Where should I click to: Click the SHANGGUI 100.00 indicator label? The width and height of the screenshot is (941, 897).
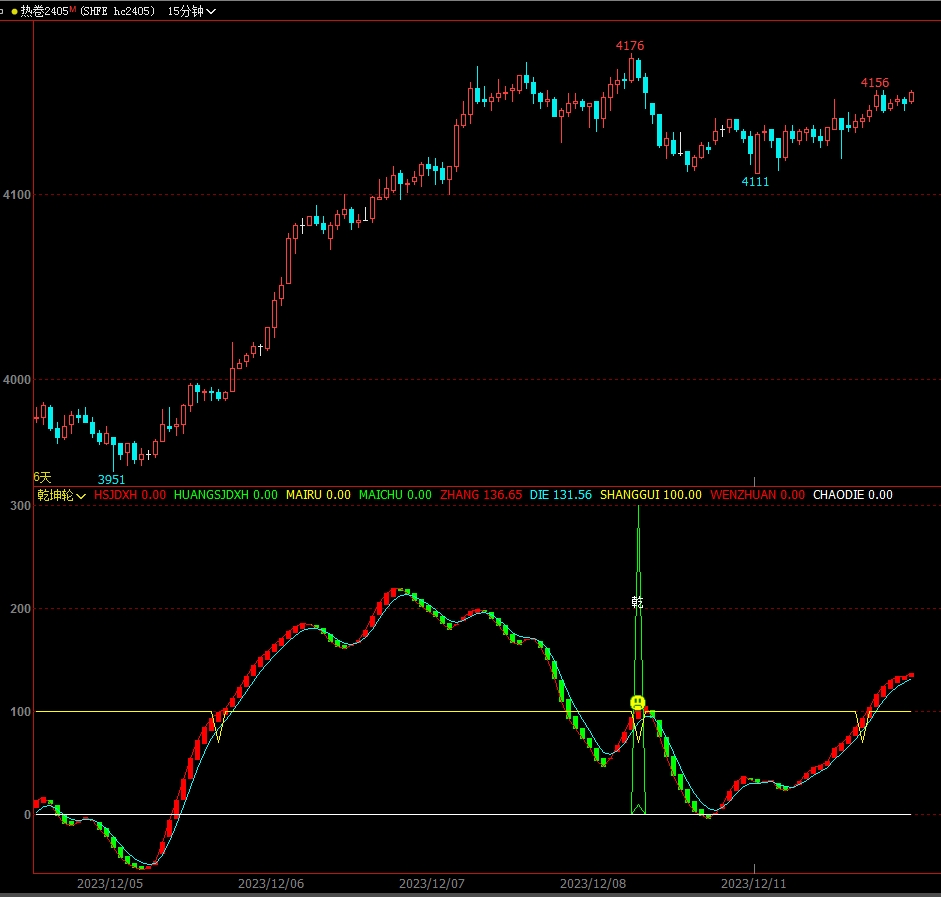650,495
